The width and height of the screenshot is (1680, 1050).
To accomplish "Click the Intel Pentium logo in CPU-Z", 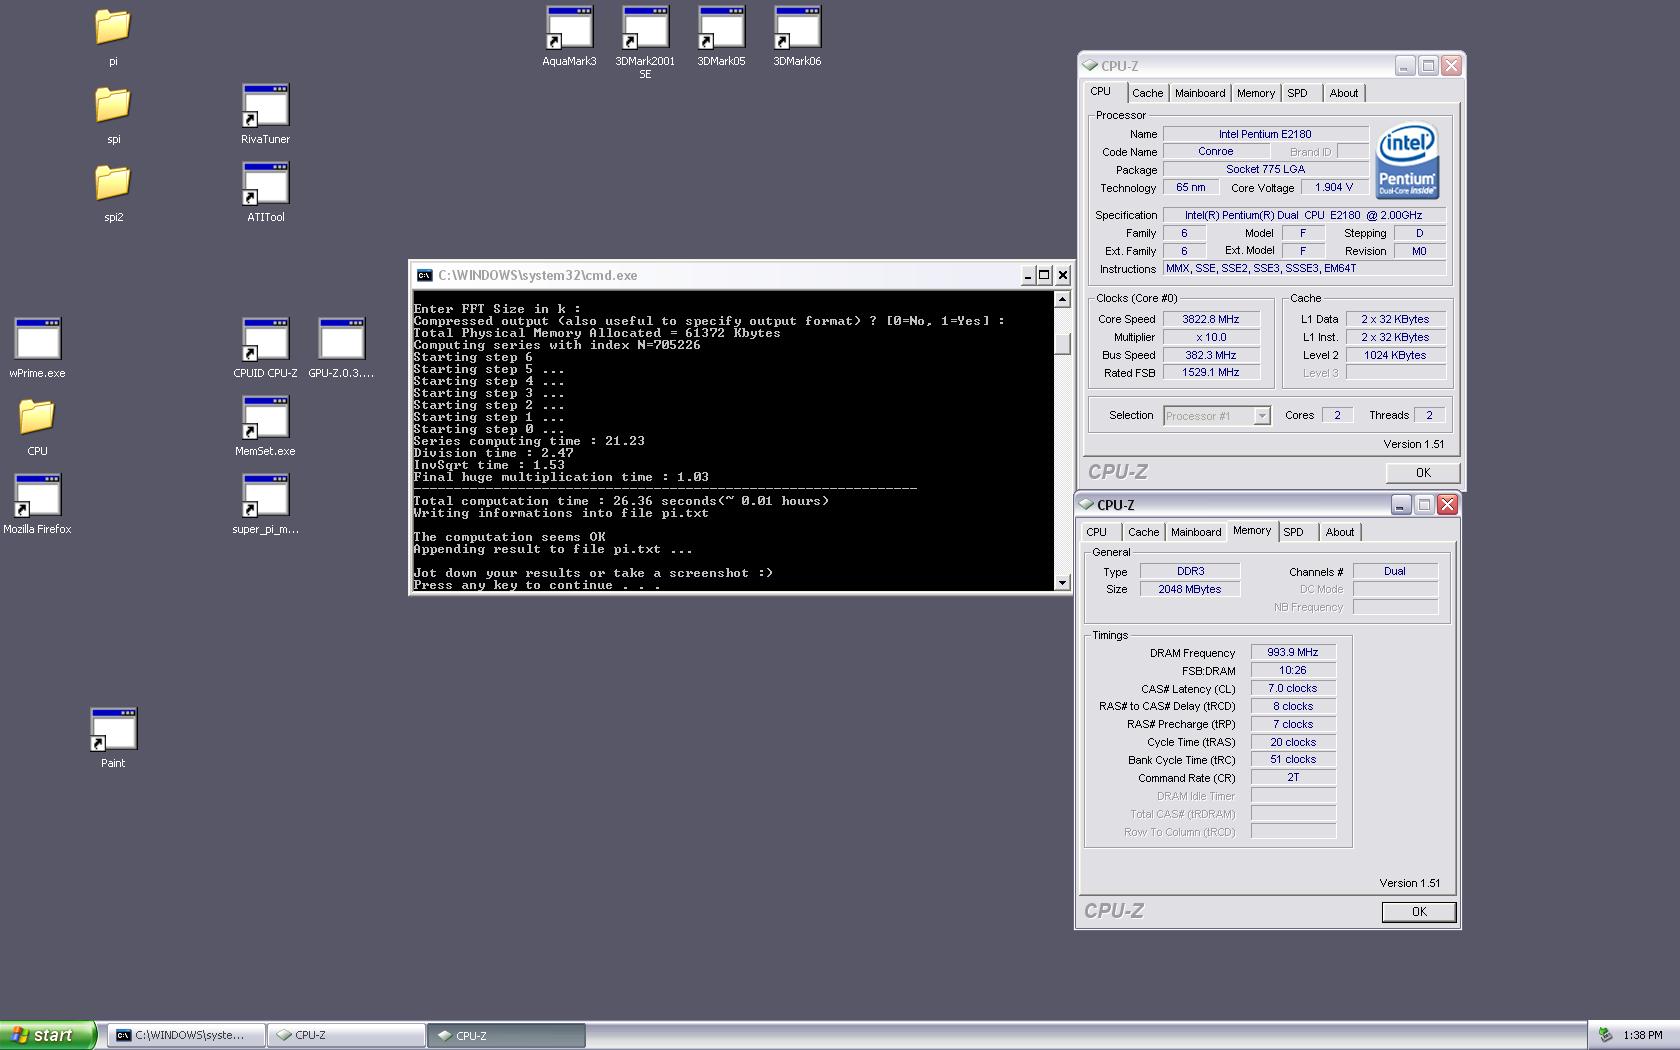I will pos(1408,160).
